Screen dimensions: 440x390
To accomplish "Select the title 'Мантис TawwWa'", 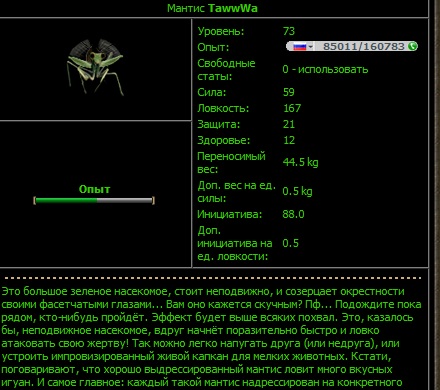I will click(x=212, y=8).
